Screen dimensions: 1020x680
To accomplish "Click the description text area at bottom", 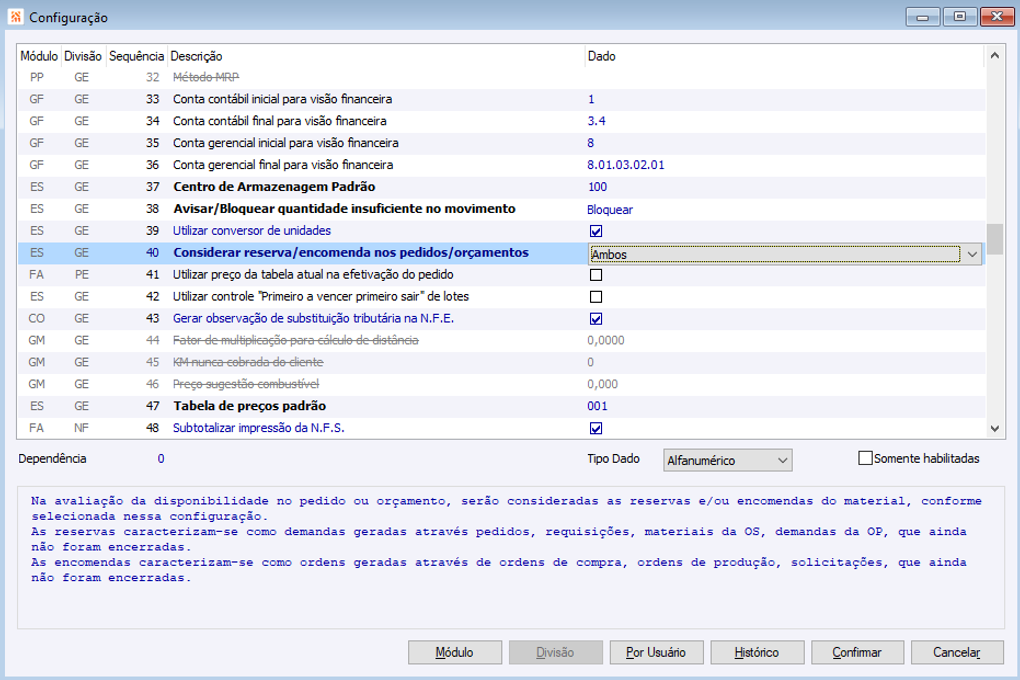I will coord(511,557).
